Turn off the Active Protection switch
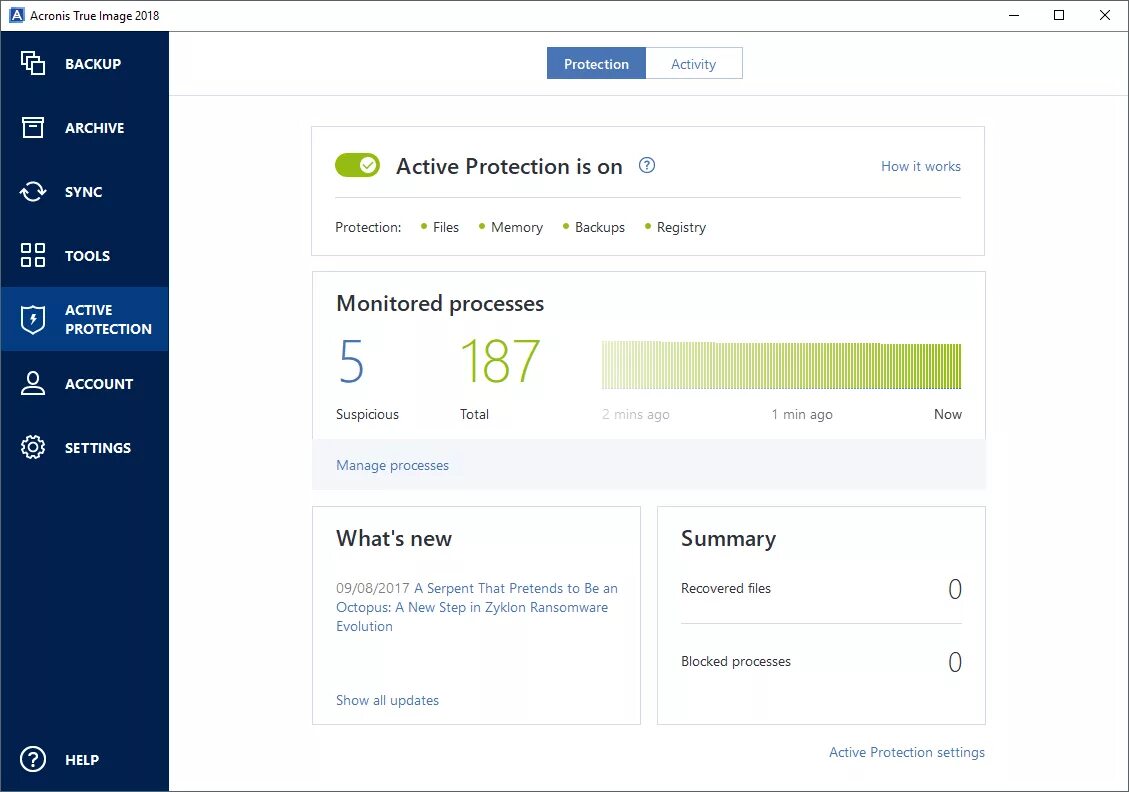The height and width of the screenshot is (792, 1129). 357,165
